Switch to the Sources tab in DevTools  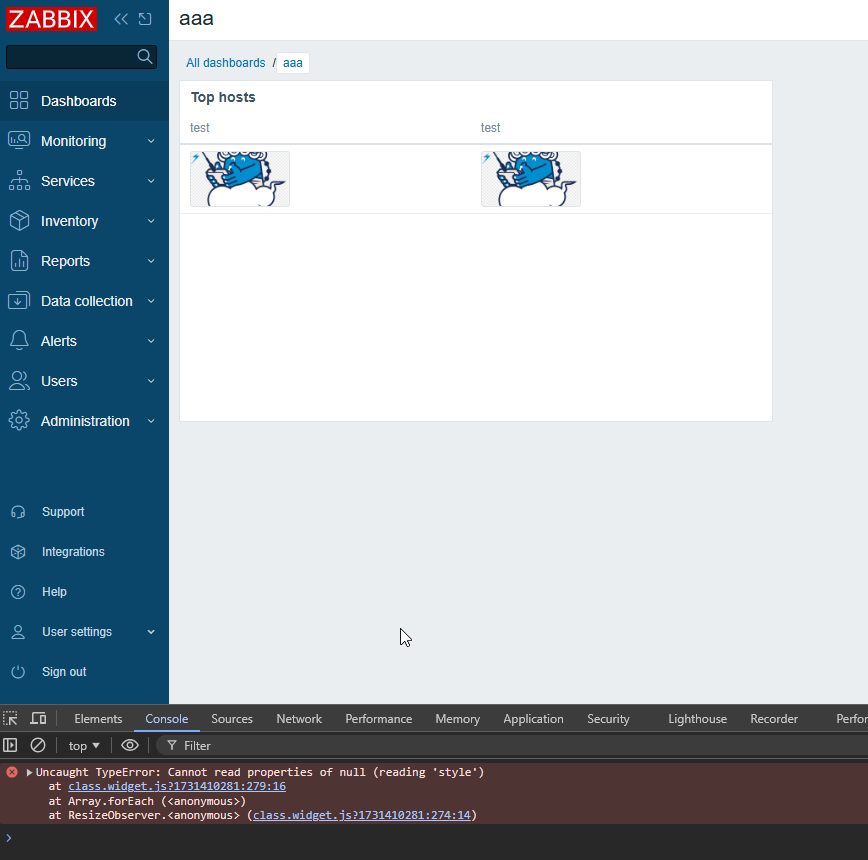[232, 718]
